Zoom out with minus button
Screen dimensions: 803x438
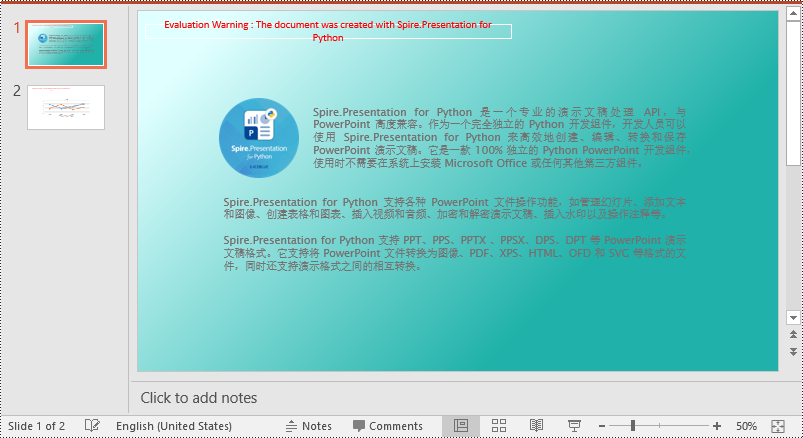pos(602,426)
